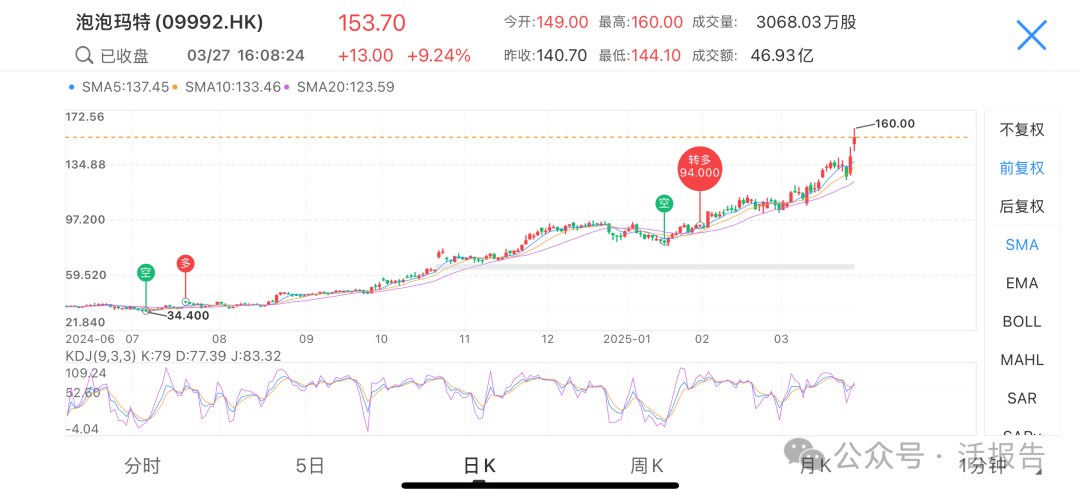Image resolution: width=1080 pixels, height=499 pixels.
Task: Switch to 5日 chart tab
Action: [310, 466]
